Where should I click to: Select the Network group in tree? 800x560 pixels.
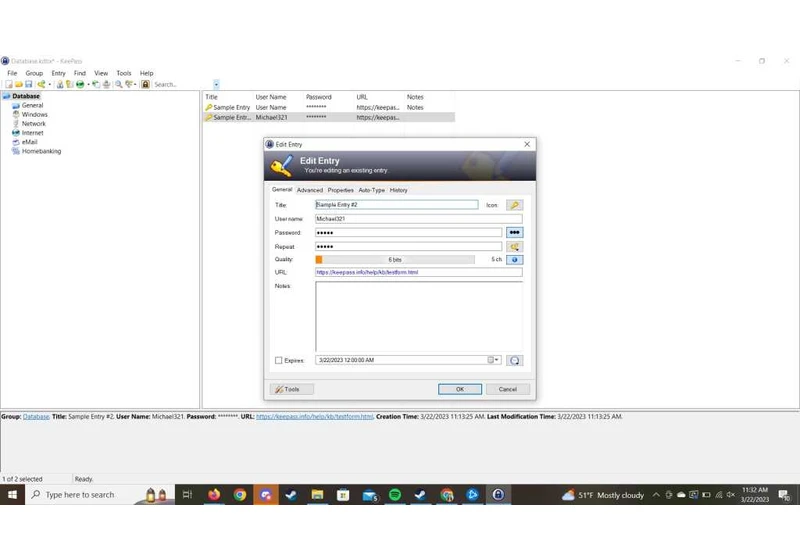pos(34,123)
